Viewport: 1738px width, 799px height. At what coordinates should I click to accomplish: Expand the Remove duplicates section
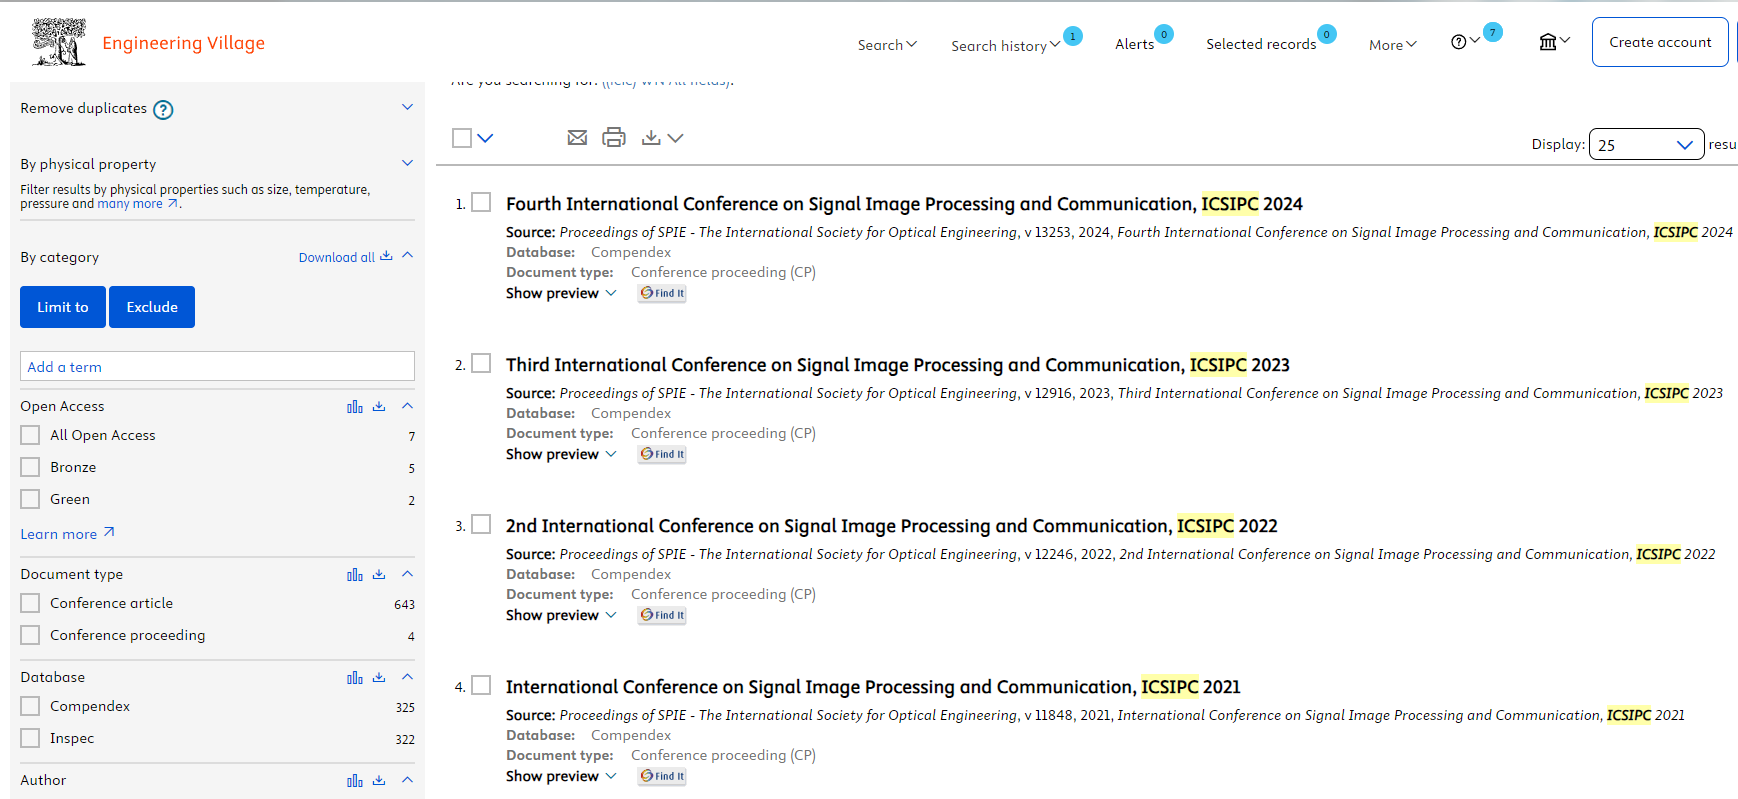(x=407, y=107)
